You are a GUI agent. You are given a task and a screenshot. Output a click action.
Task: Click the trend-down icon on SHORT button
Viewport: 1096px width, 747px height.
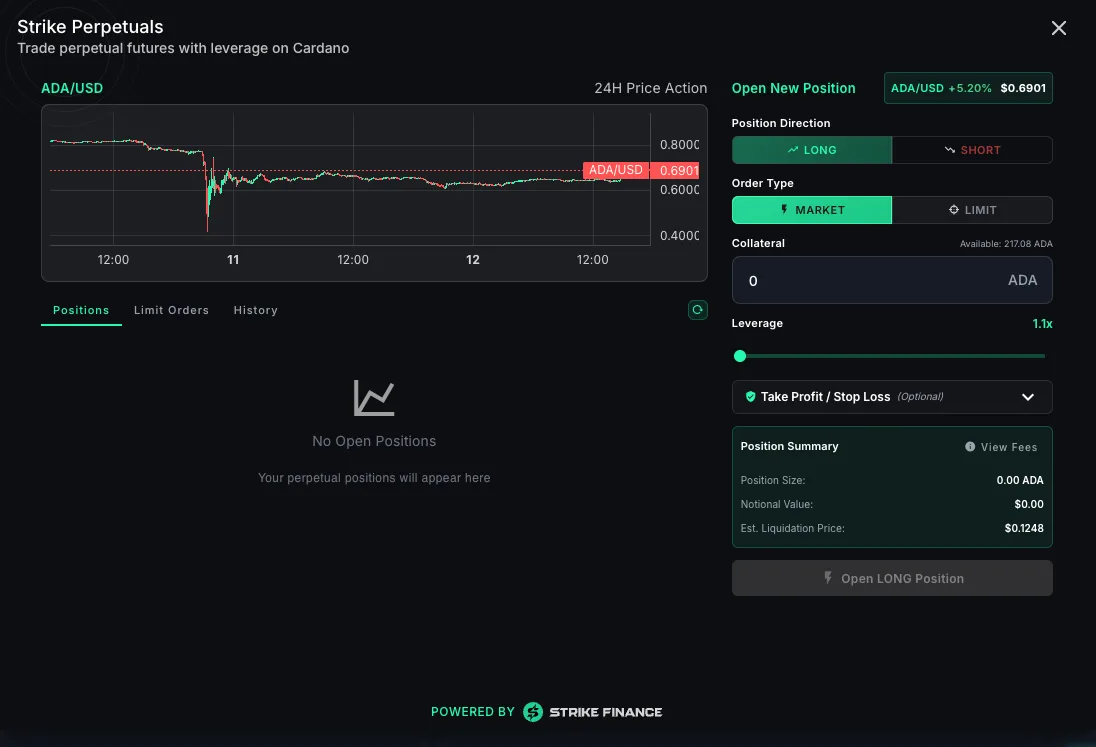[x=950, y=150]
